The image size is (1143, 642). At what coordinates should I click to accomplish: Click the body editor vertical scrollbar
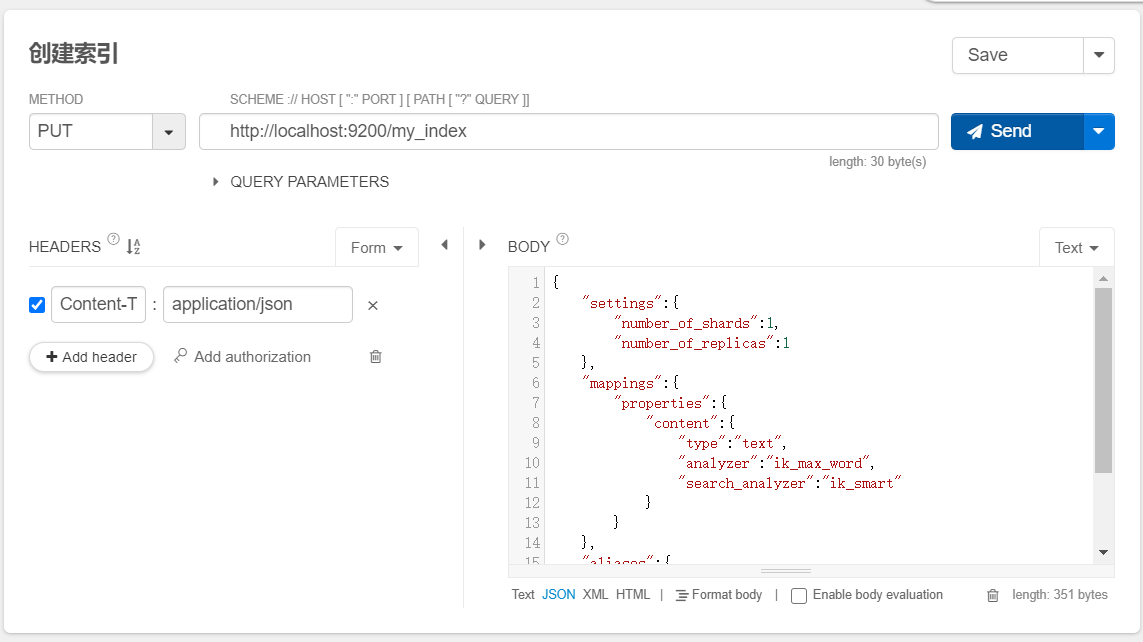tap(1103, 380)
